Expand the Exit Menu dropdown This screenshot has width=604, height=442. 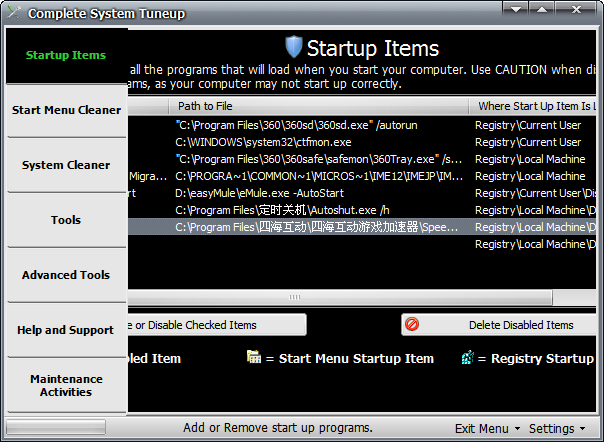[487, 428]
